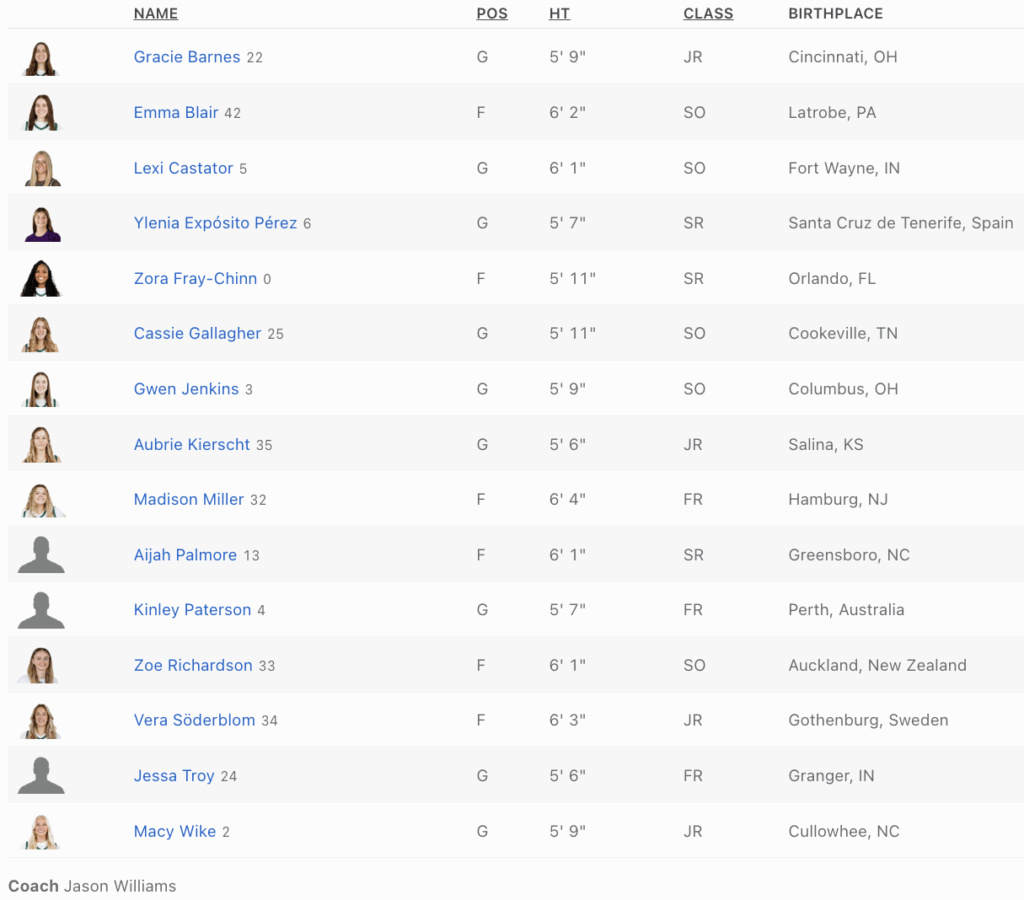Image resolution: width=1024 pixels, height=900 pixels.
Task: Click Gracie Barnes' headshot photo
Action: click(41, 58)
